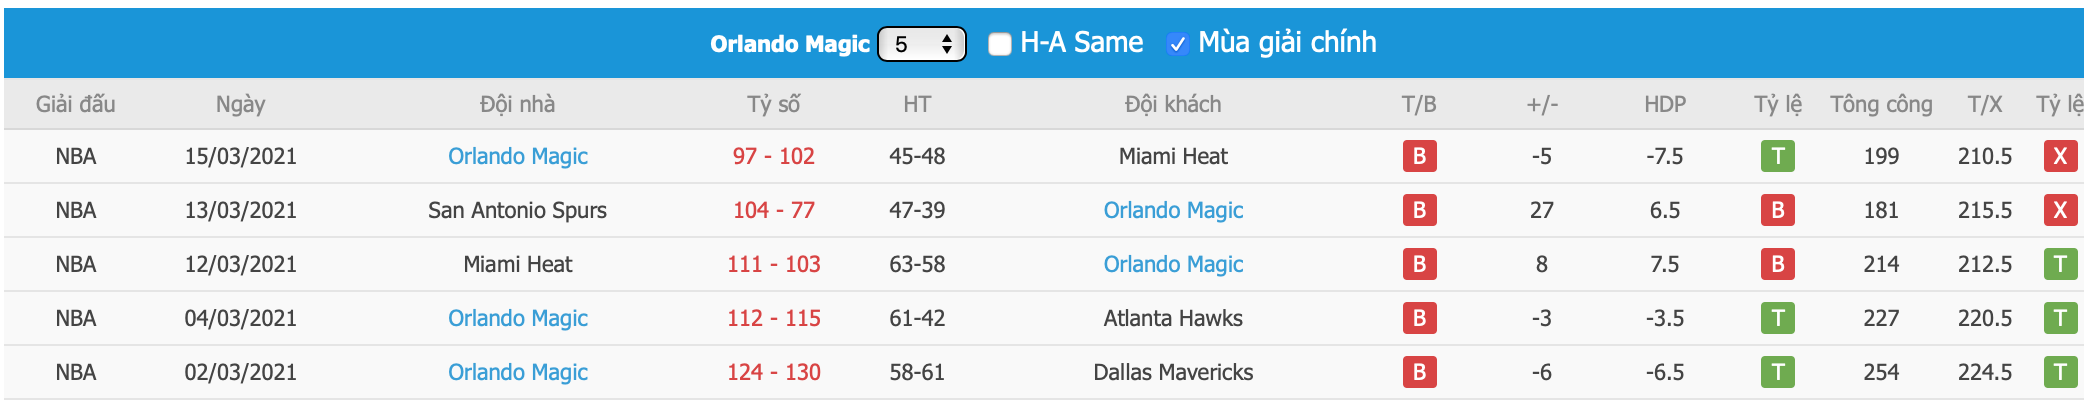Click red X over/under badge for 15/03/2021
This screenshot has width=2086, height=406.
tap(2060, 156)
